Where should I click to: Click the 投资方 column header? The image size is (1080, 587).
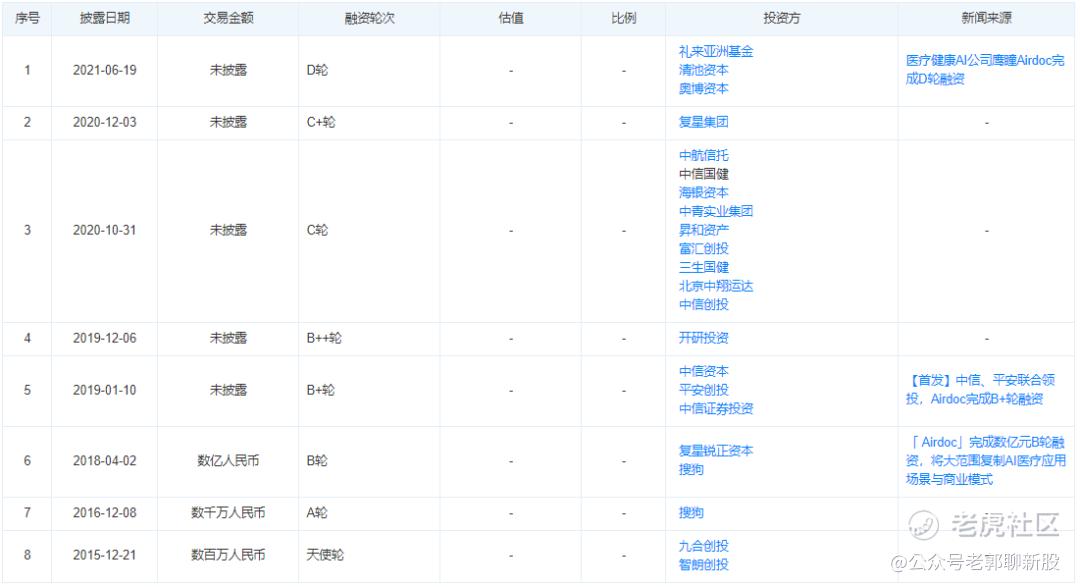click(782, 19)
